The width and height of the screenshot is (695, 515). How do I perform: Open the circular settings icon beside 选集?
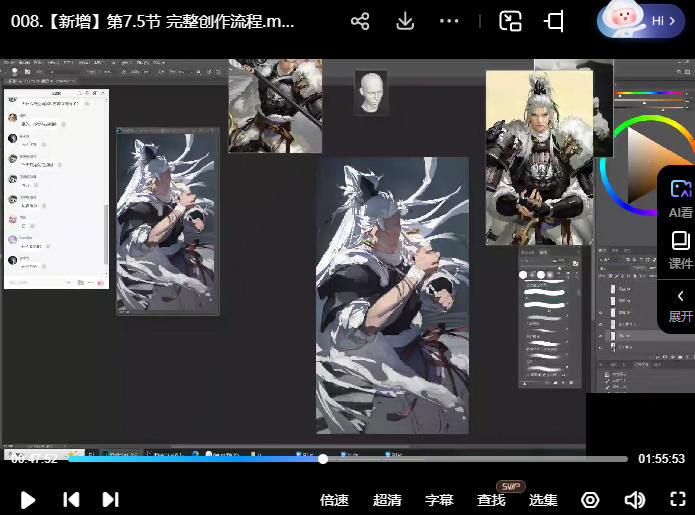coord(590,500)
